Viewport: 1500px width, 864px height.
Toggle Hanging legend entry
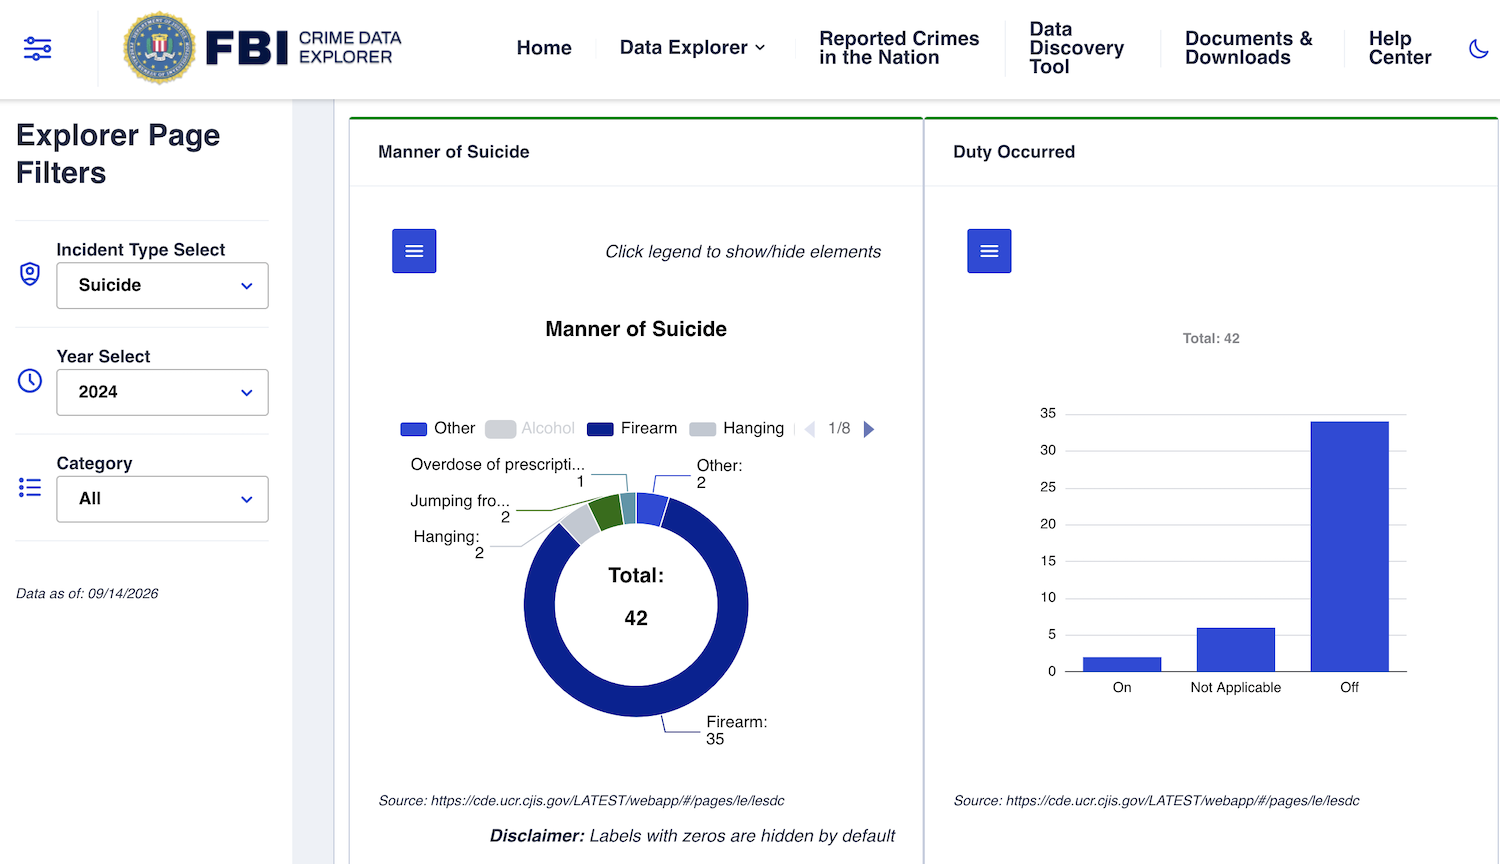tap(737, 428)
